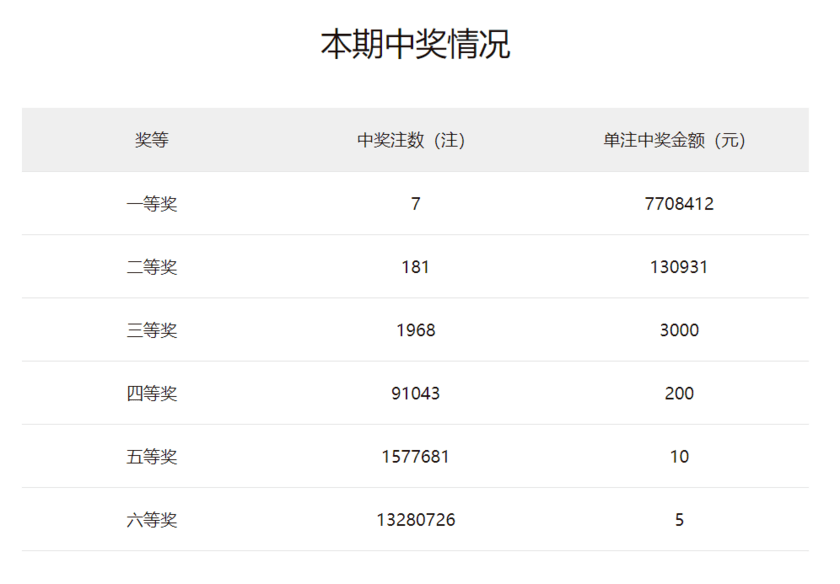Image resolution: width=840 pixels, height=584 pixels.
Task: Click the heading 本期中奖情况
Action: 415,44
